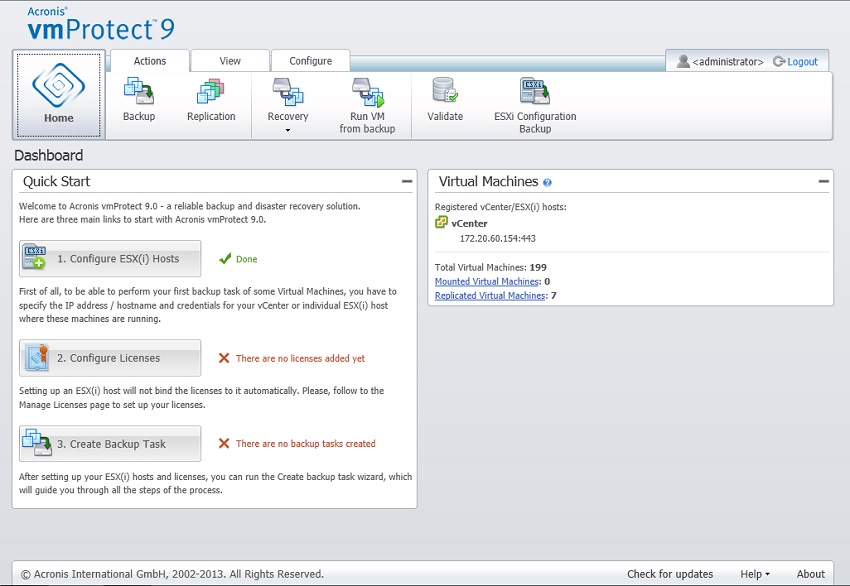Image resolution: width=850 pixels, height=586 pixels.
Task: Click the <administrator> username text
Action: [x=728, y=62]
